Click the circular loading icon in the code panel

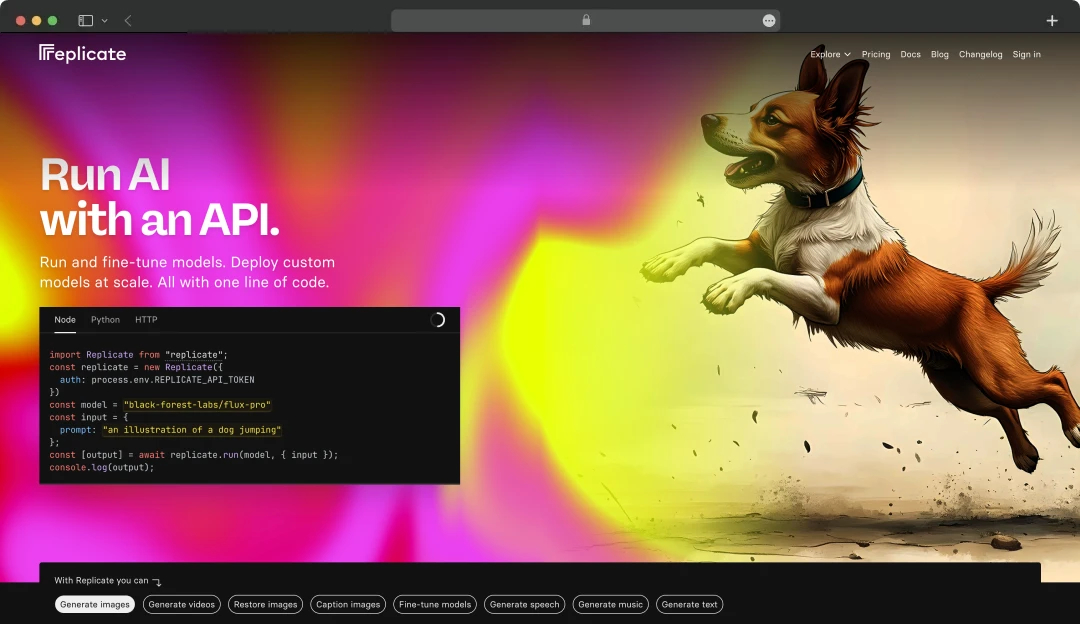436,319
